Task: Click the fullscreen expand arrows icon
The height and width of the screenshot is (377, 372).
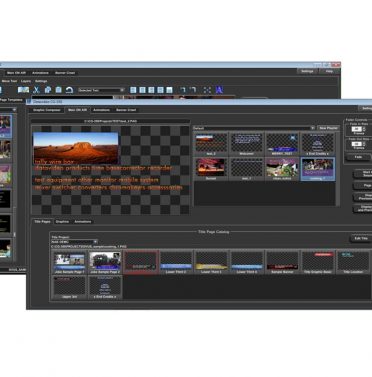Action: [207, 90]
